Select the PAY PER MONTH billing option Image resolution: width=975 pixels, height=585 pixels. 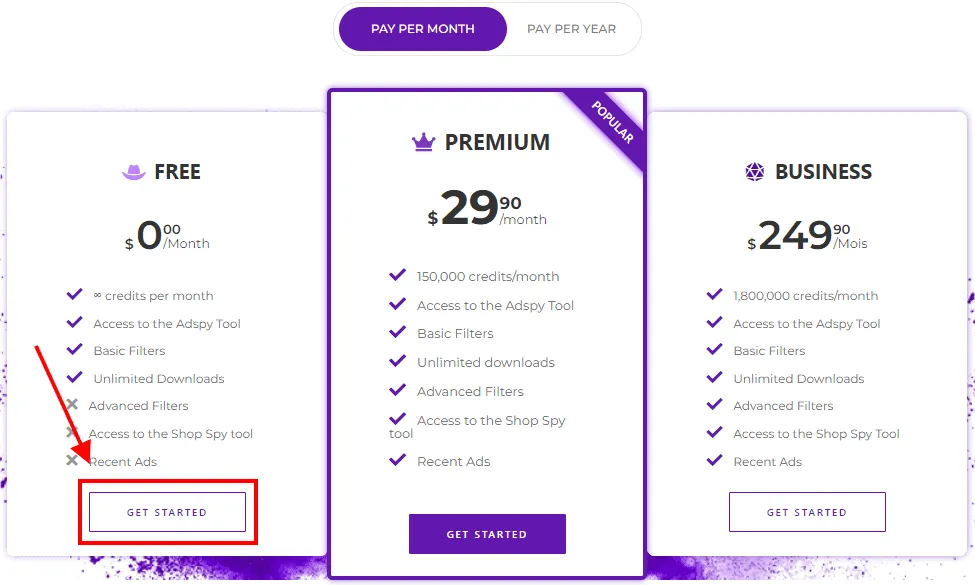point(421,29)
